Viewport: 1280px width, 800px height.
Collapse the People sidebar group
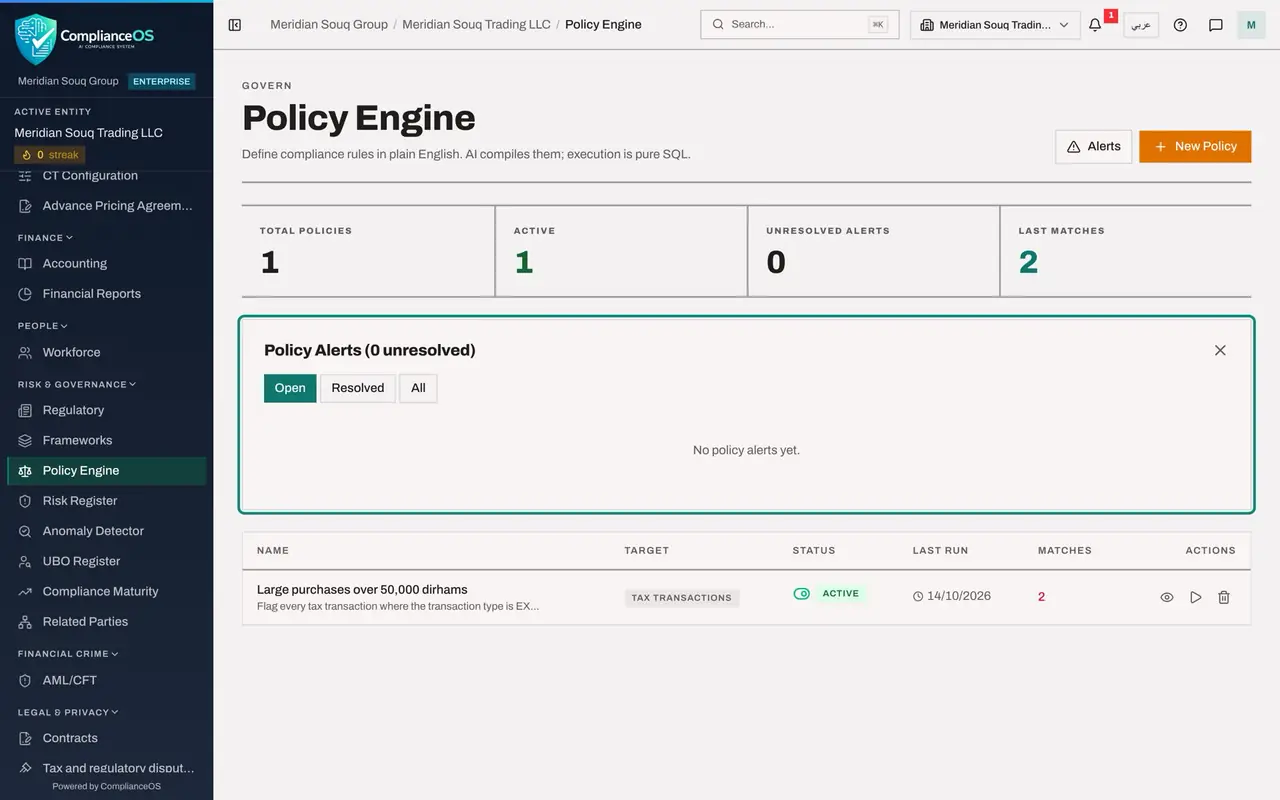coord(42,326)
